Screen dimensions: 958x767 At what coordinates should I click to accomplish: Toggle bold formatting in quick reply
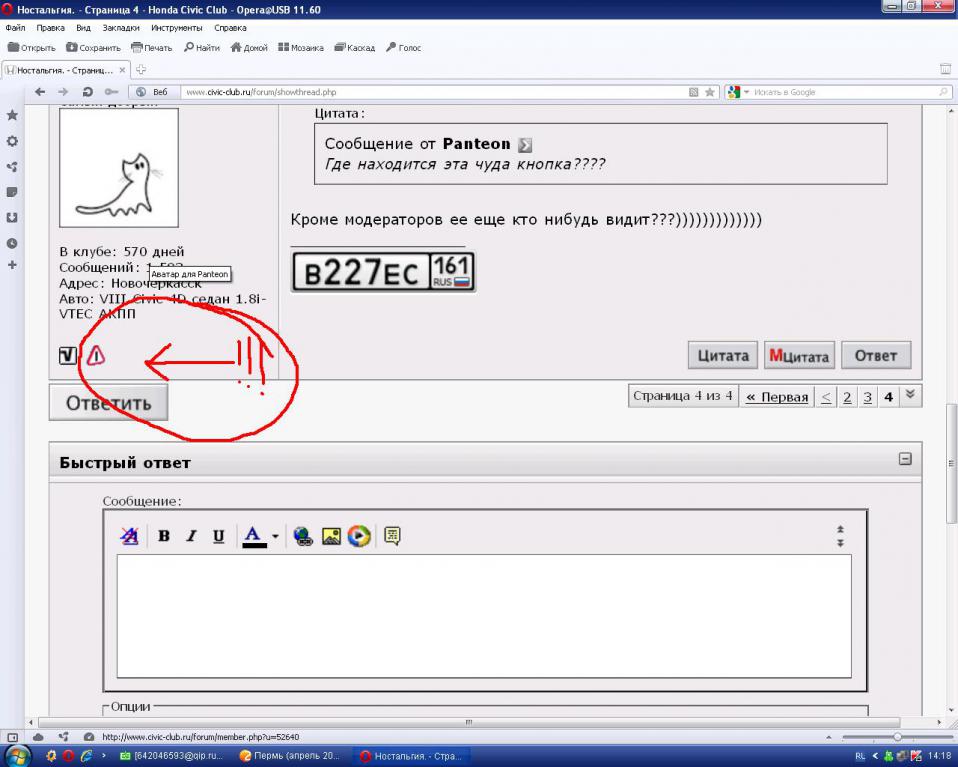click(x=164, y=536)
